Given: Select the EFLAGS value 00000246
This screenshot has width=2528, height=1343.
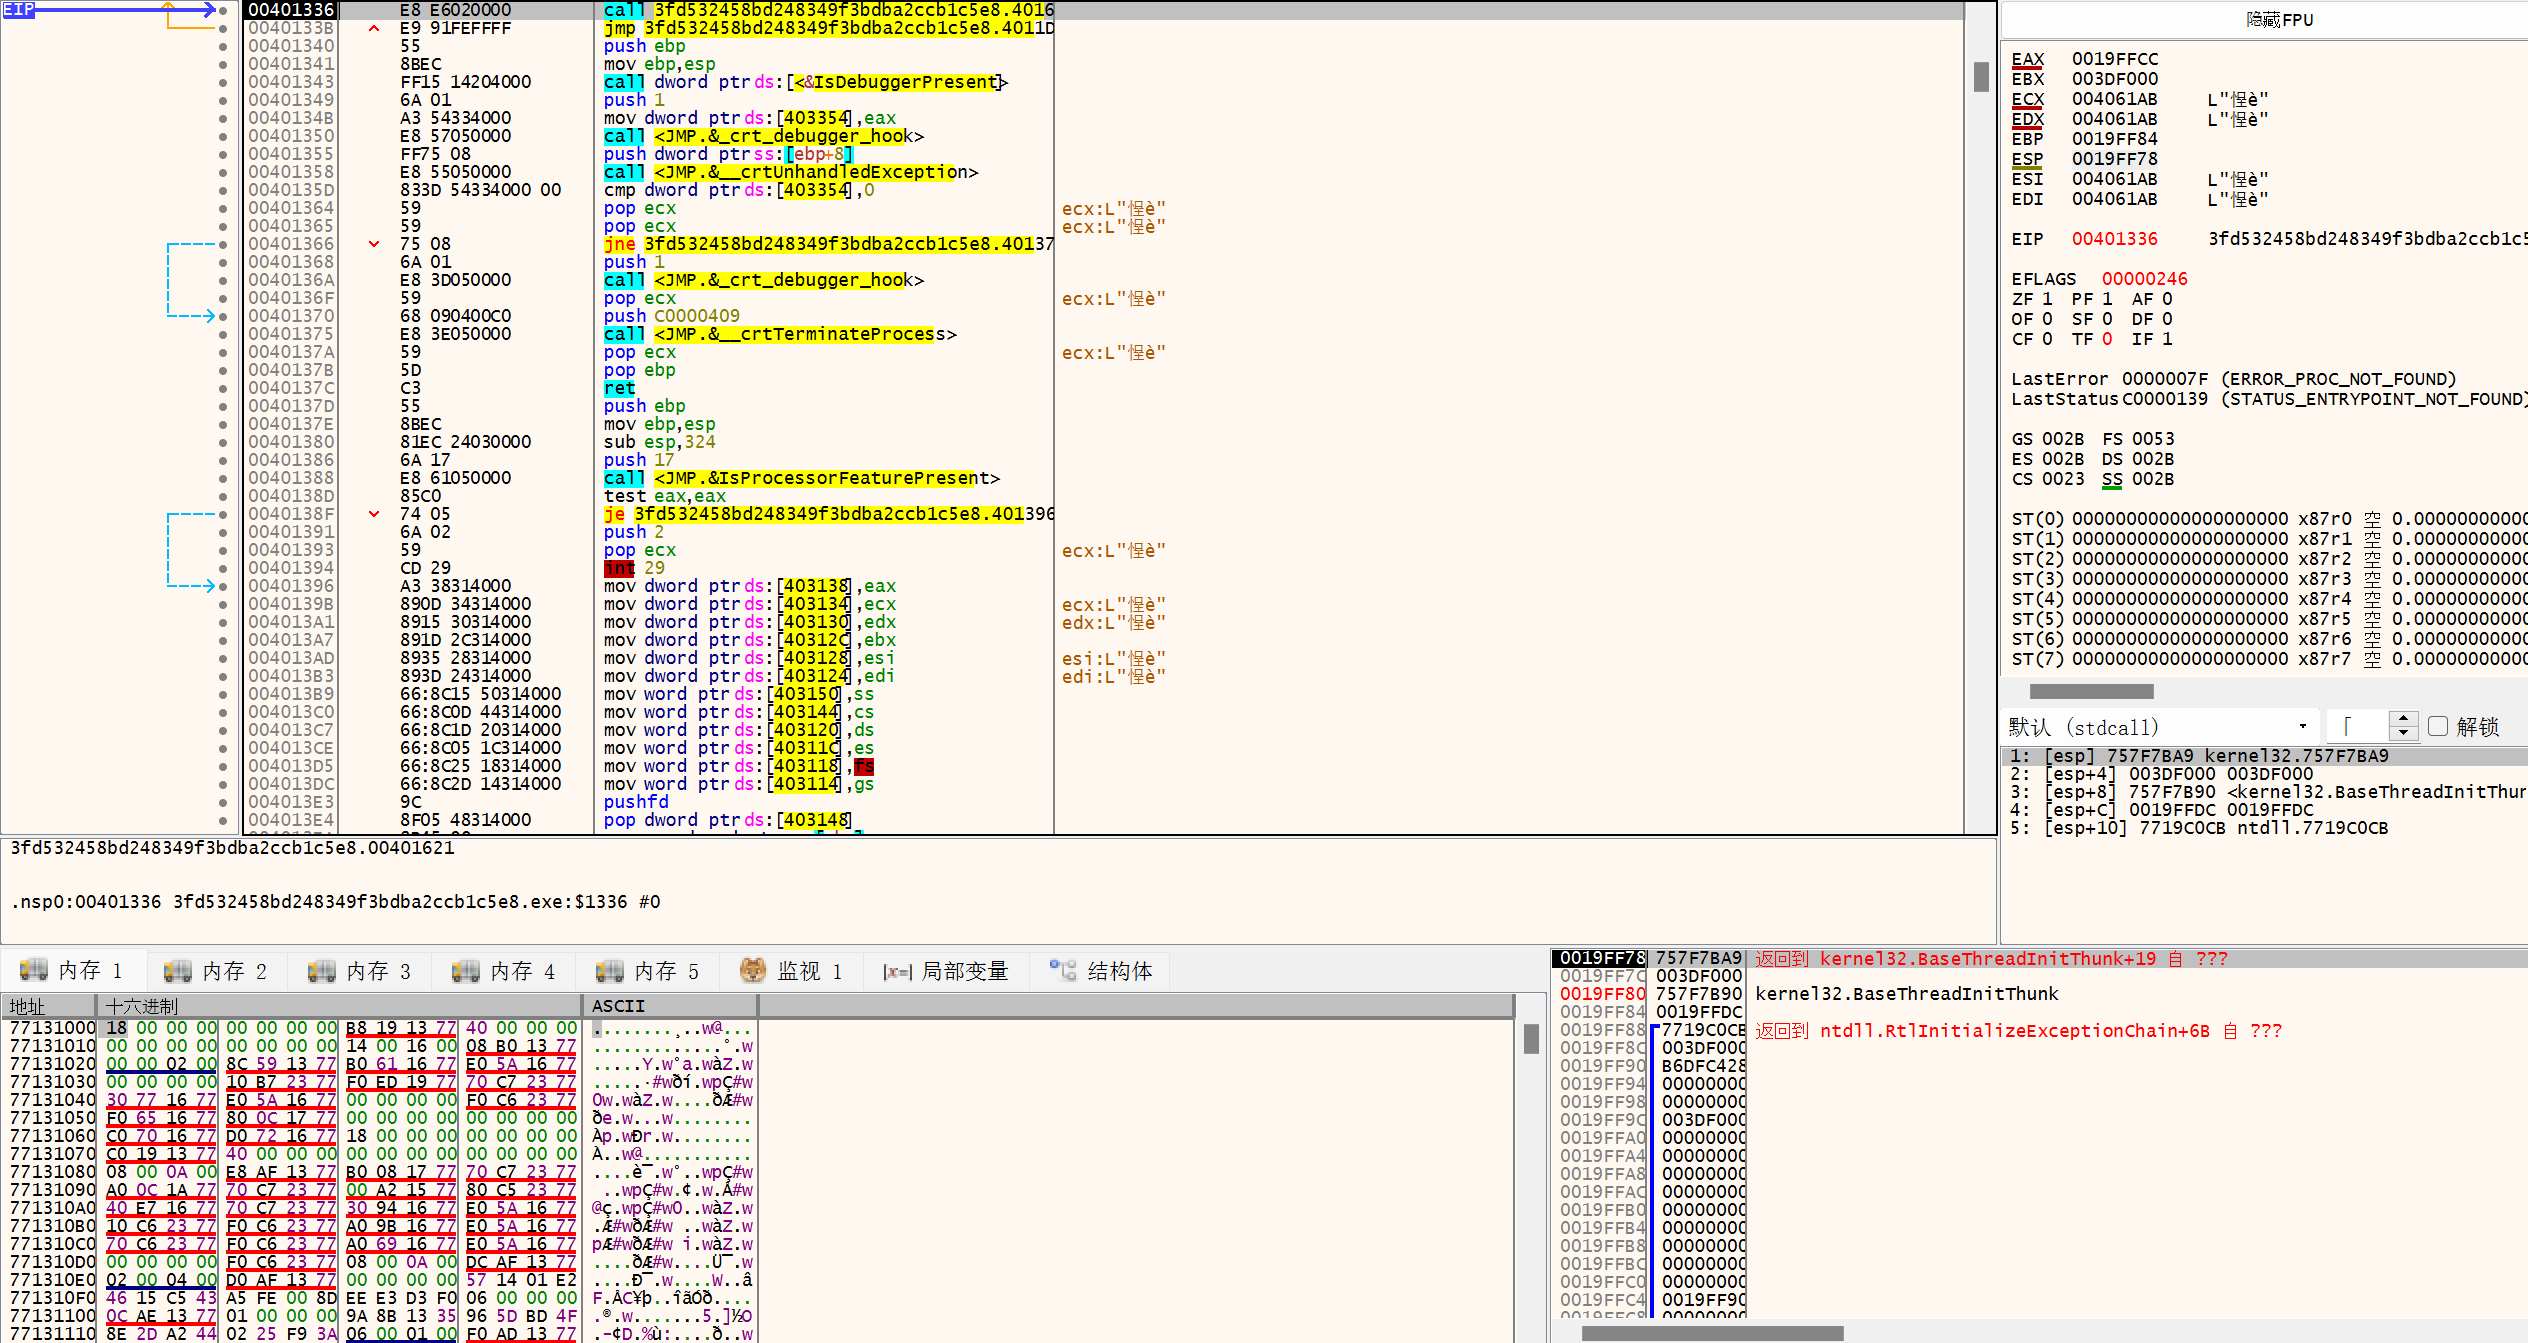Looking at the screenshot, I should 2144,279.
